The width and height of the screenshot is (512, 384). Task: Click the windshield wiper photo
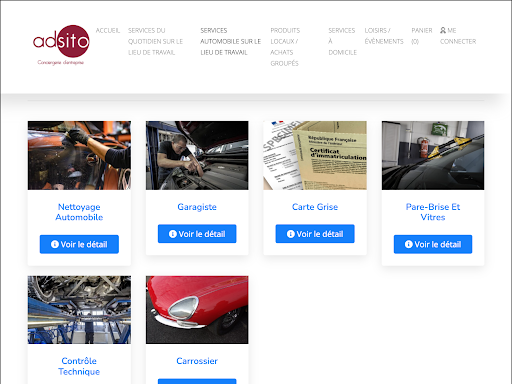(x=433, y=155)
